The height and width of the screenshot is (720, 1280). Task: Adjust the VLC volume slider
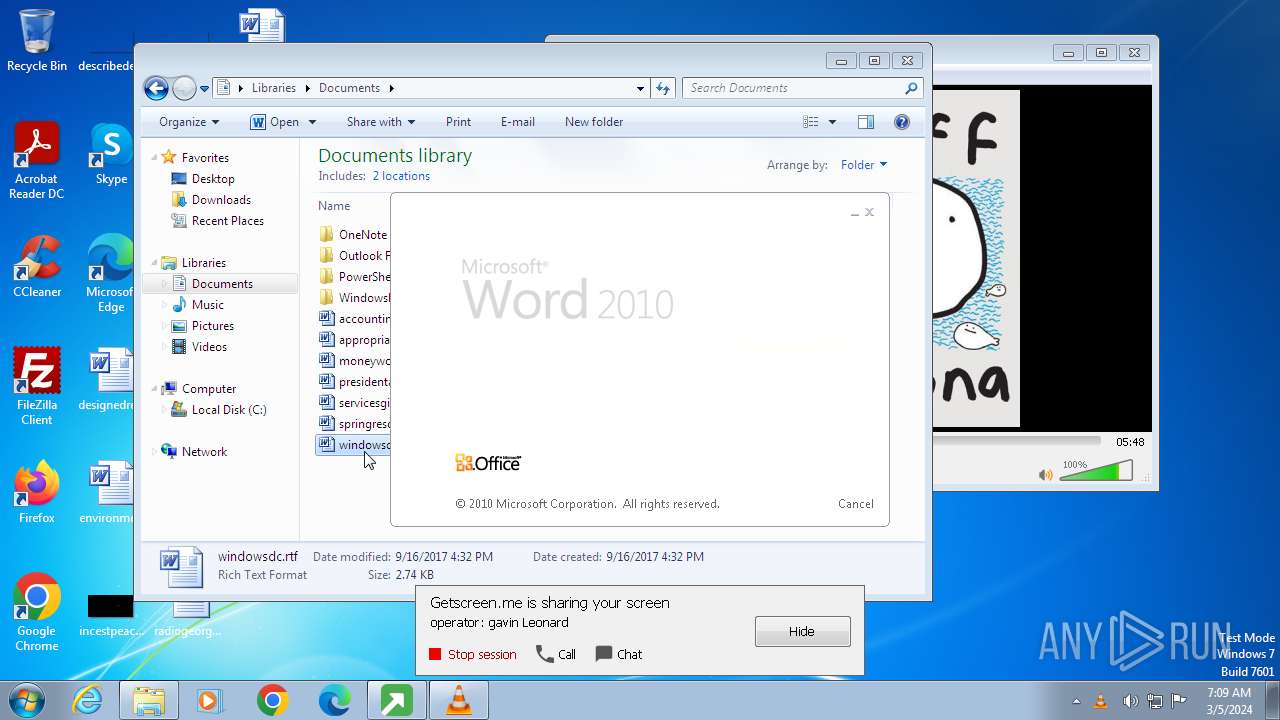click(1095, 471)
